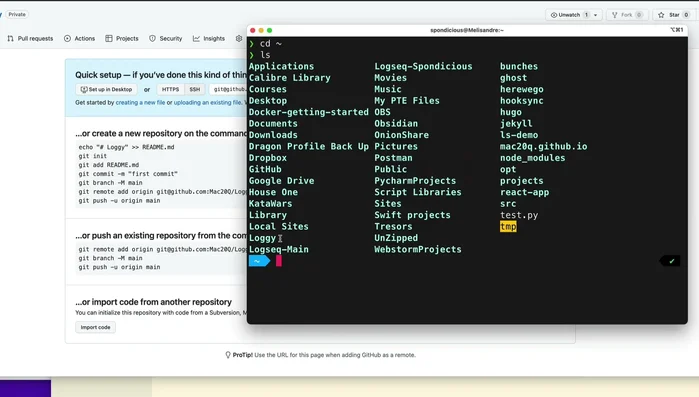Click the 'git init' command line
This screenshot has width=699, height=397.
coord(93,156)
